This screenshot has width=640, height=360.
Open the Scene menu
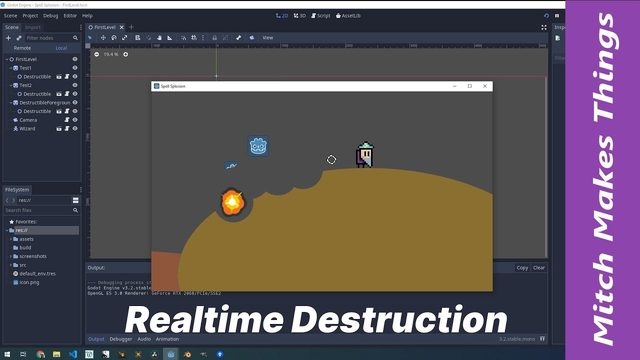pos(11,16)
